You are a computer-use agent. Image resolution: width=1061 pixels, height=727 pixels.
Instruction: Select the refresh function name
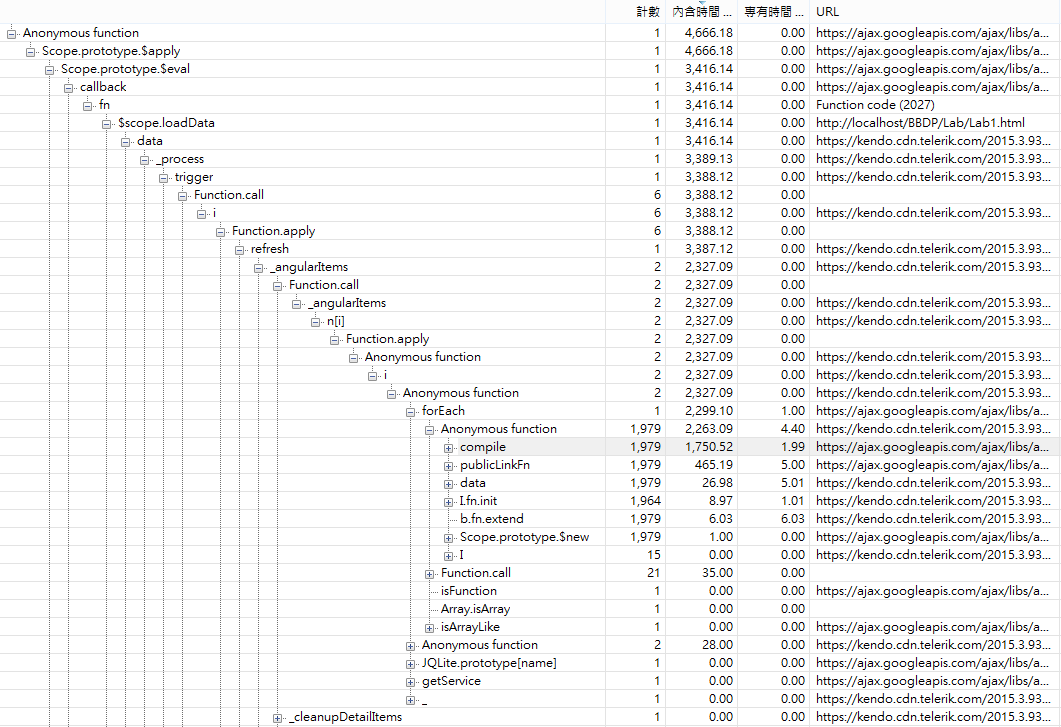pyautogui.click(x=269, y=248)
